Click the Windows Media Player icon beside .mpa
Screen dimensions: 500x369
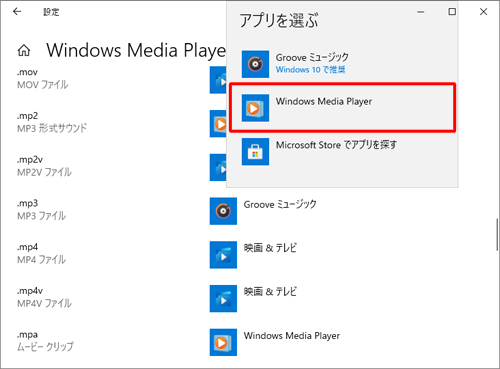(x=223, y=342)
